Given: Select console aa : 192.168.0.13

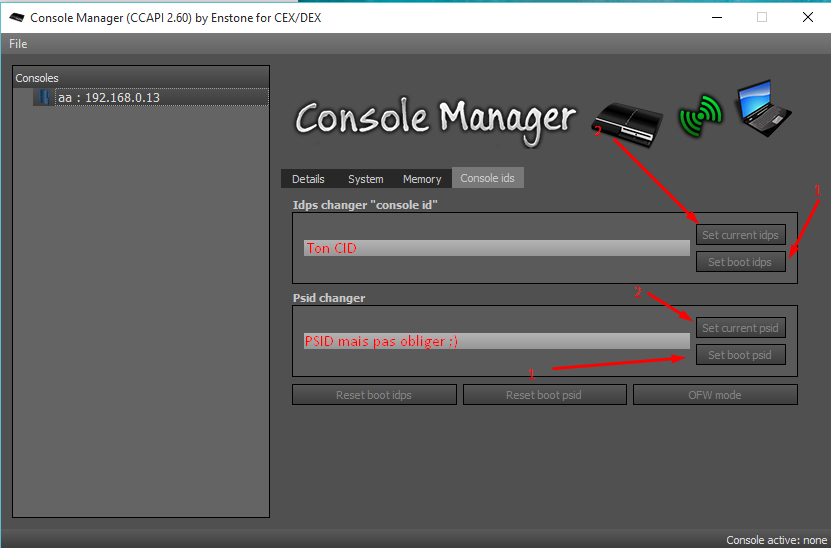Looking at the screenshot, I should (x=162, y=98).
